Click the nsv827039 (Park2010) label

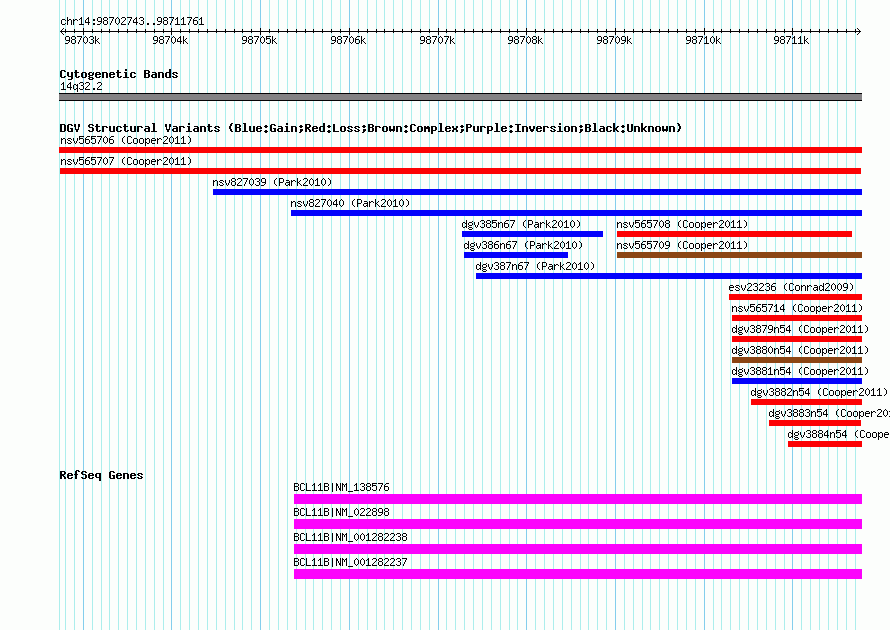tap(272, 182)
